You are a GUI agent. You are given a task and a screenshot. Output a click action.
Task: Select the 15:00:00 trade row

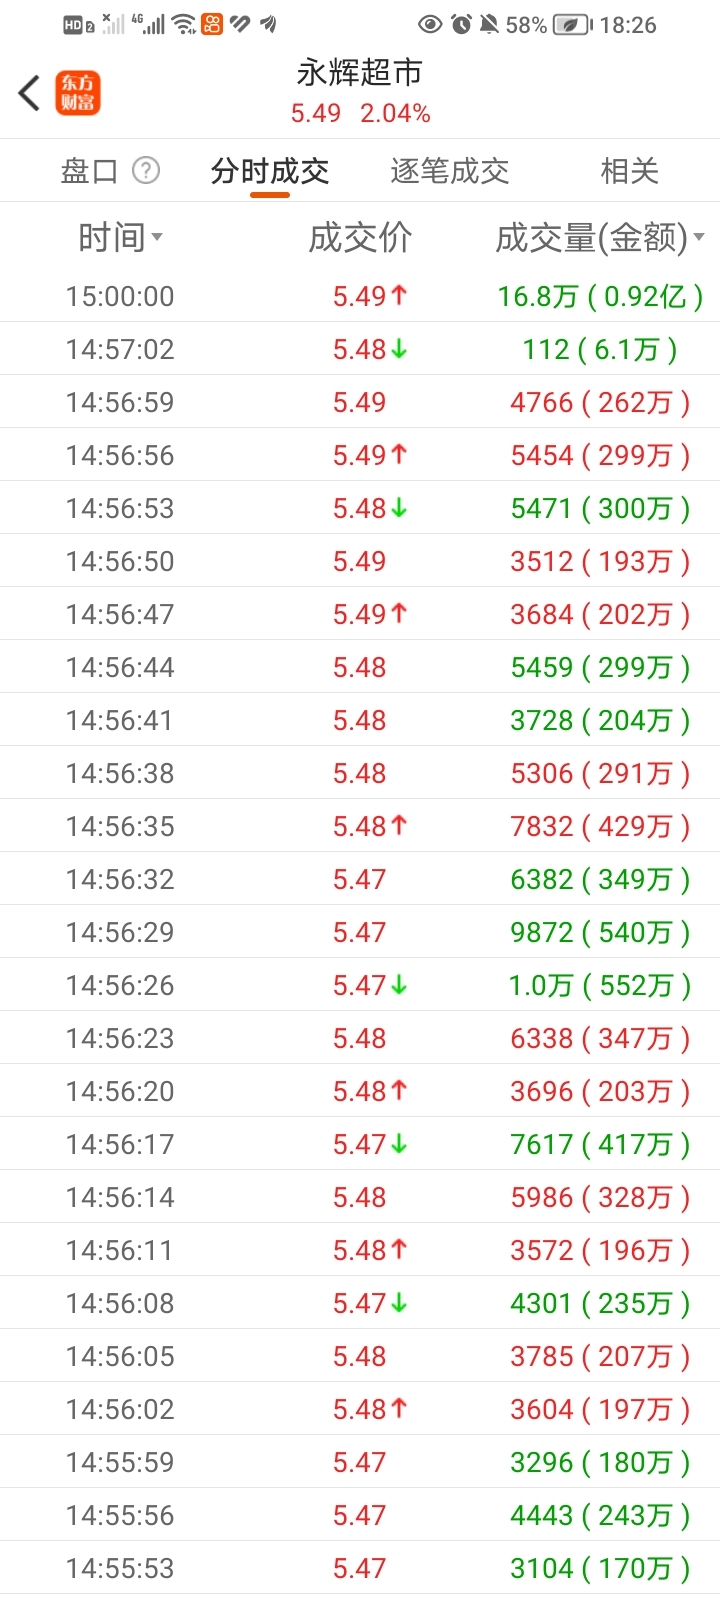[x=360, y=296]
